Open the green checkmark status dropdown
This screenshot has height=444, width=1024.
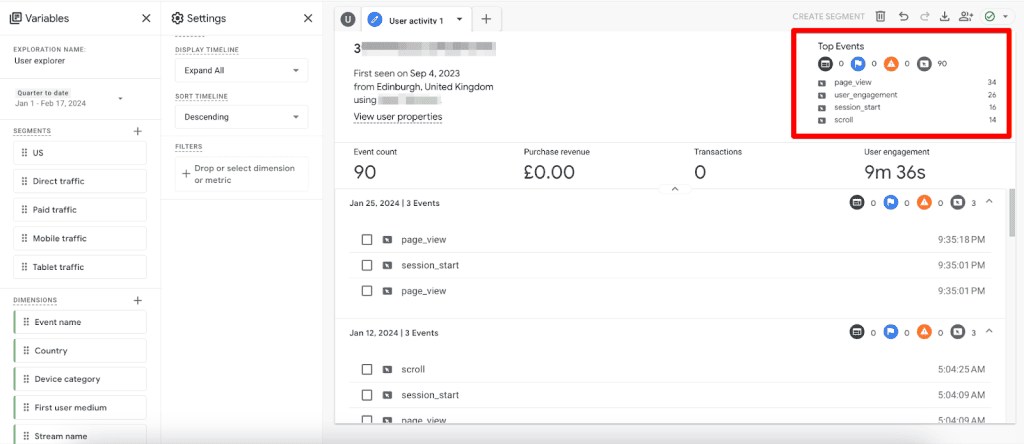[998, 16]
